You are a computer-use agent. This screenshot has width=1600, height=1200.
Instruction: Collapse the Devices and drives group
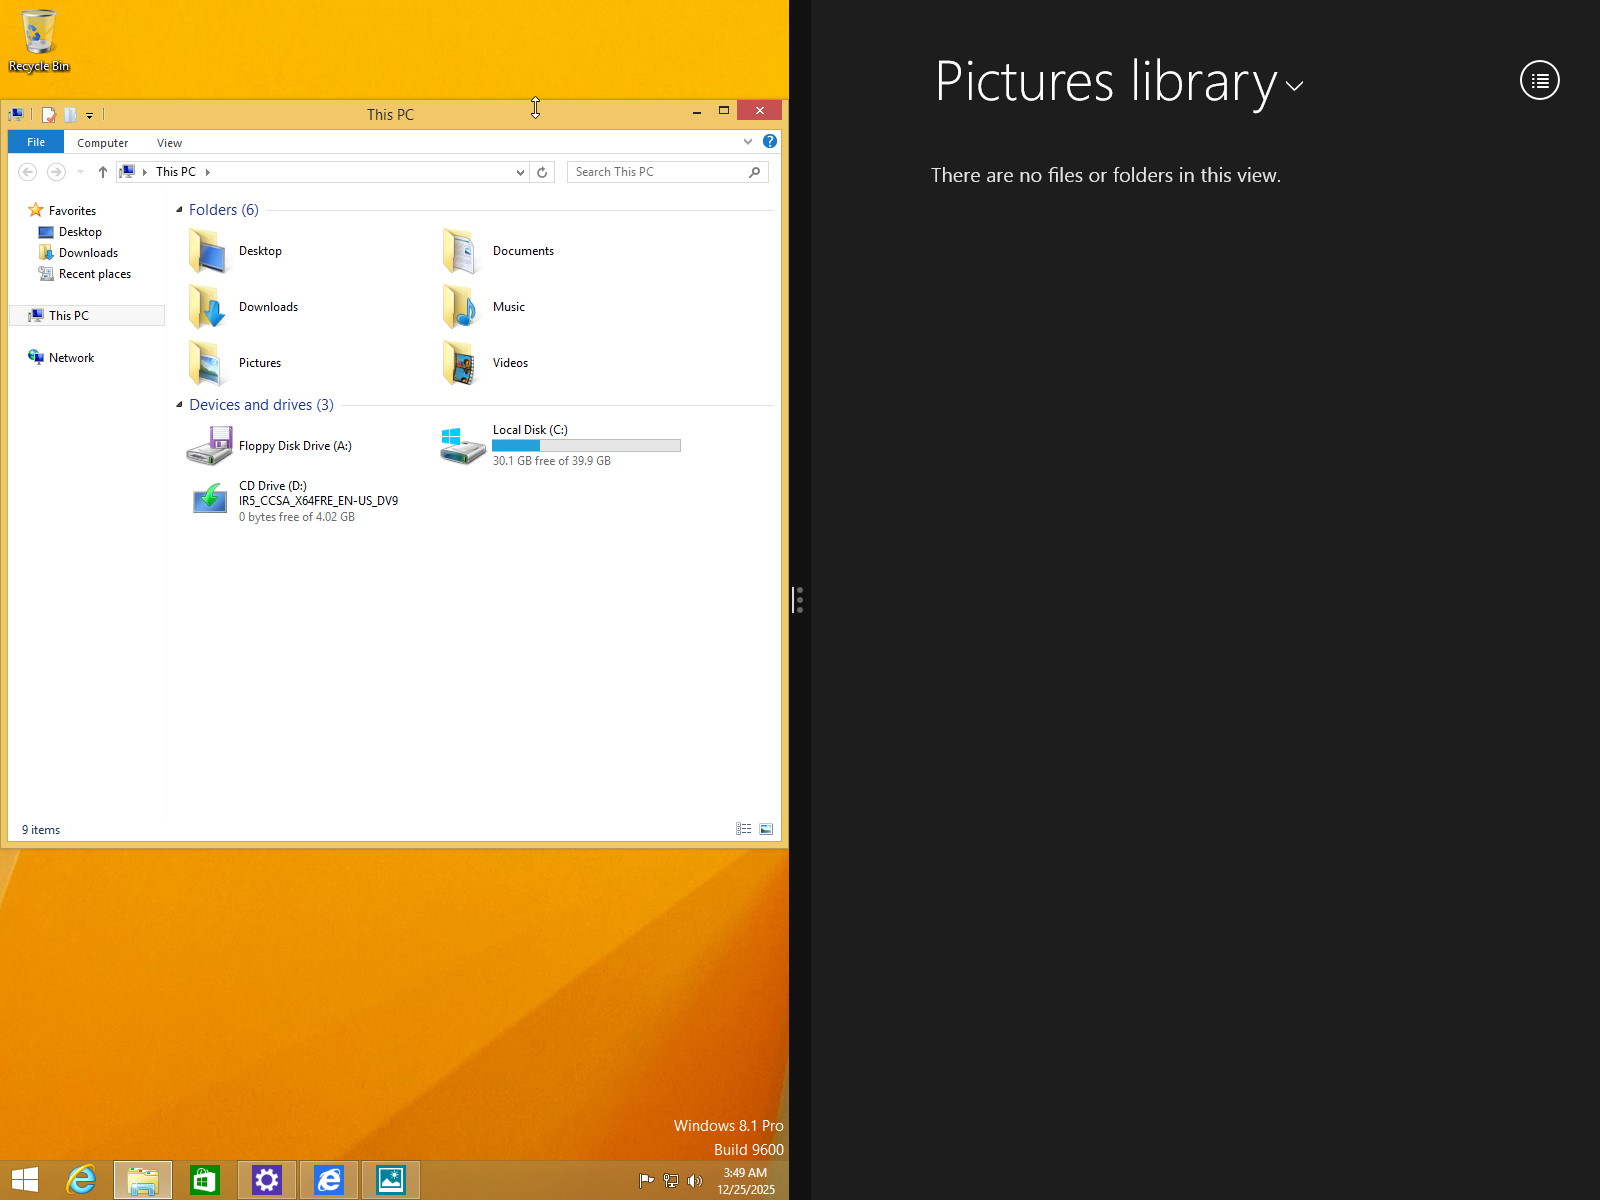176,405
